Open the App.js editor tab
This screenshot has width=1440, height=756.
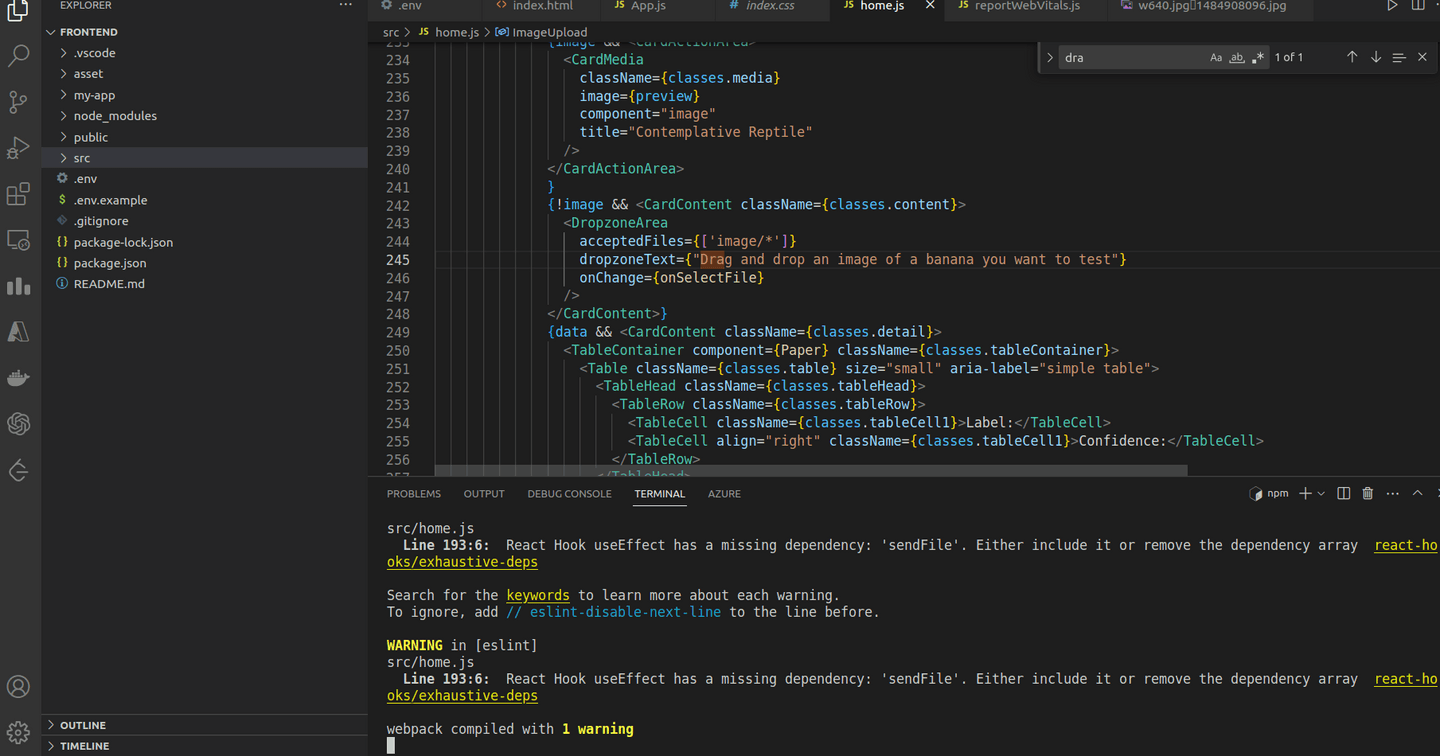pos(648,6)
